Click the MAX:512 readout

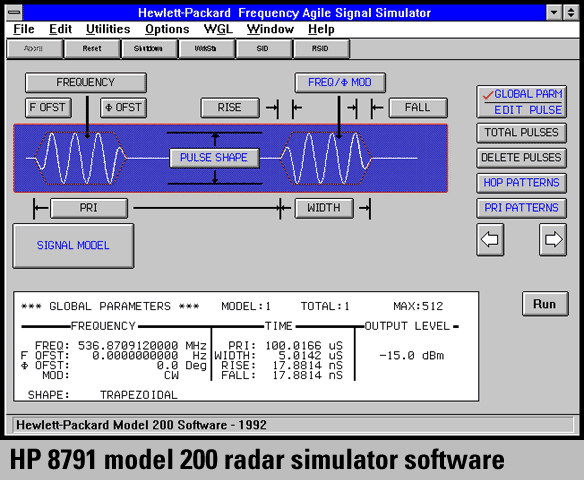click(x=418, y=306)
